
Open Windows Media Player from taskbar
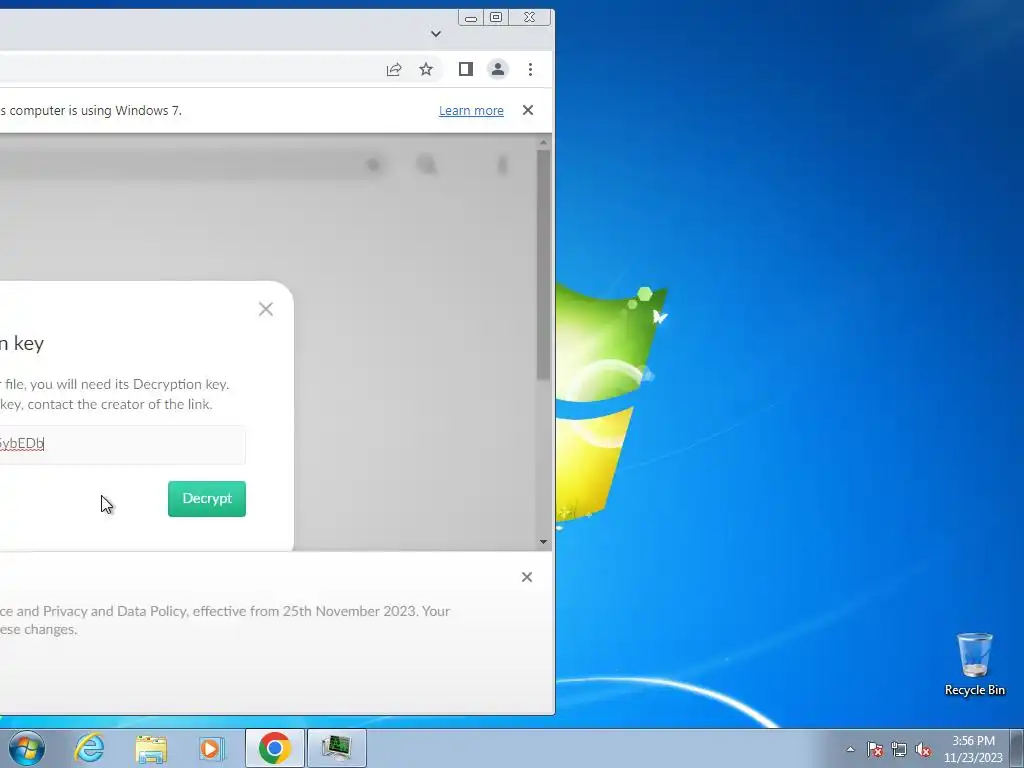point(212,748)
